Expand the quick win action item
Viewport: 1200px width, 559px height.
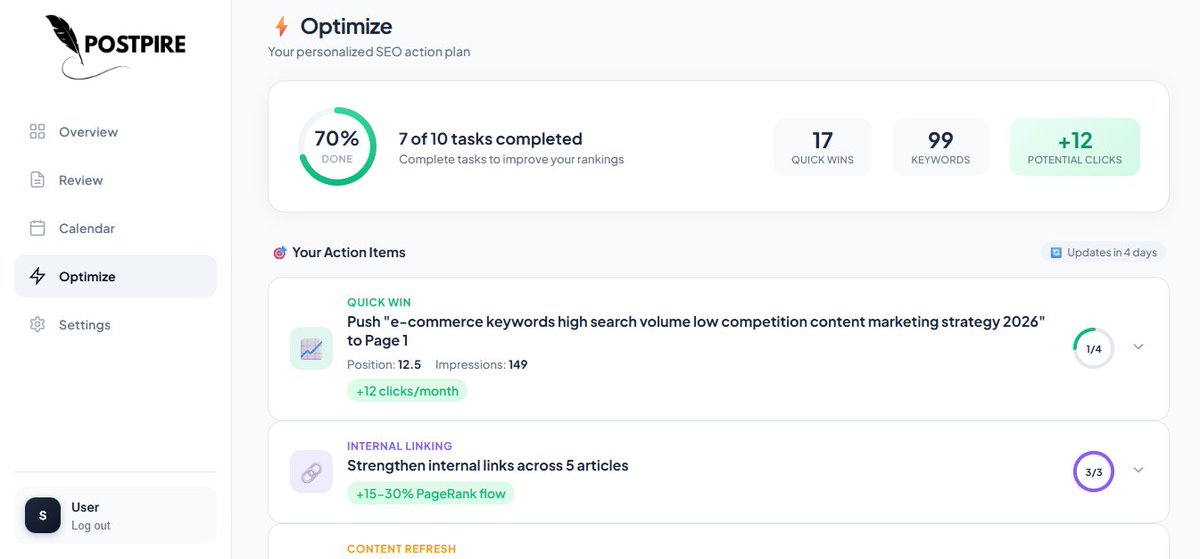coord(1138,347)
